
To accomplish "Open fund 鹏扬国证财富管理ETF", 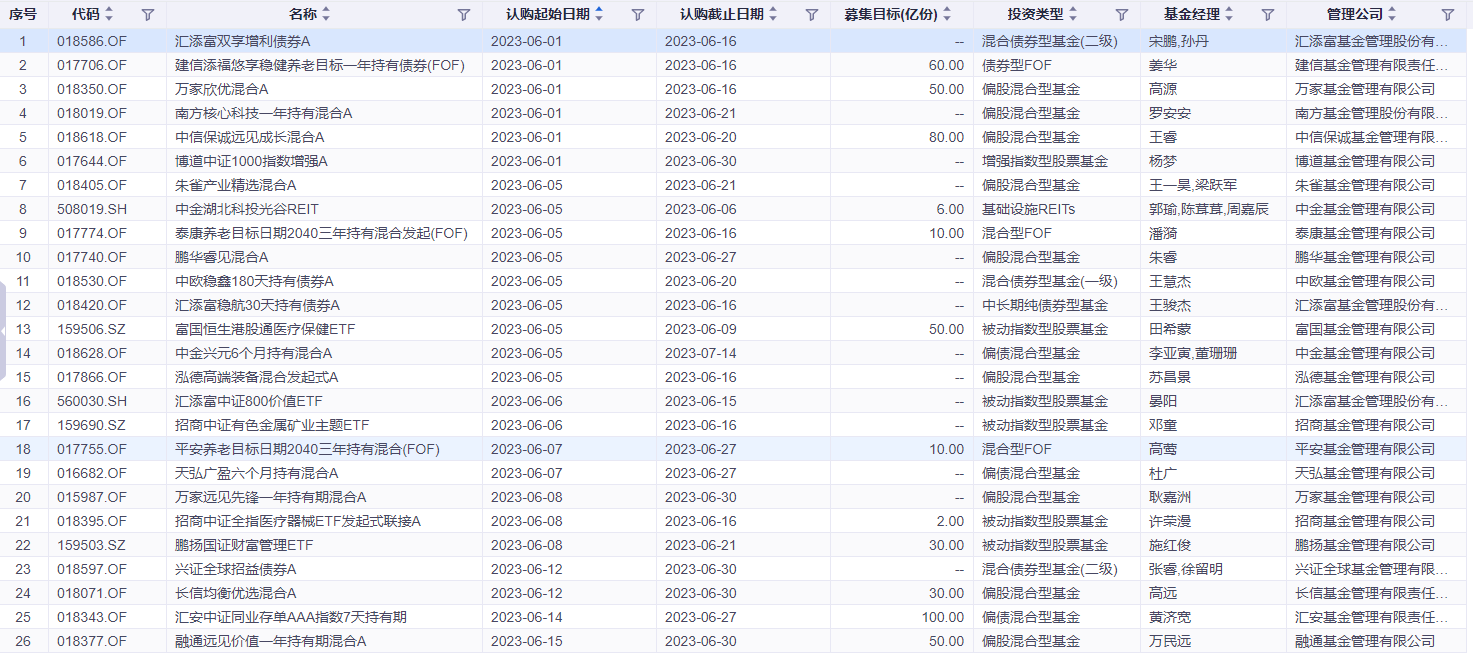I will click(244, 545).
